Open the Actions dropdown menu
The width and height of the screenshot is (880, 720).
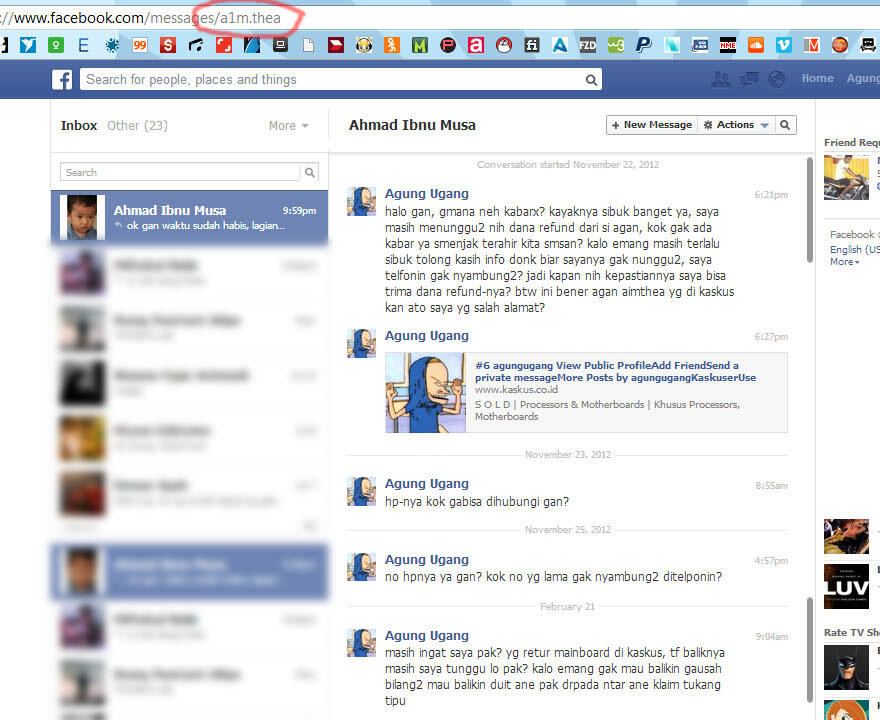[736, 125]
